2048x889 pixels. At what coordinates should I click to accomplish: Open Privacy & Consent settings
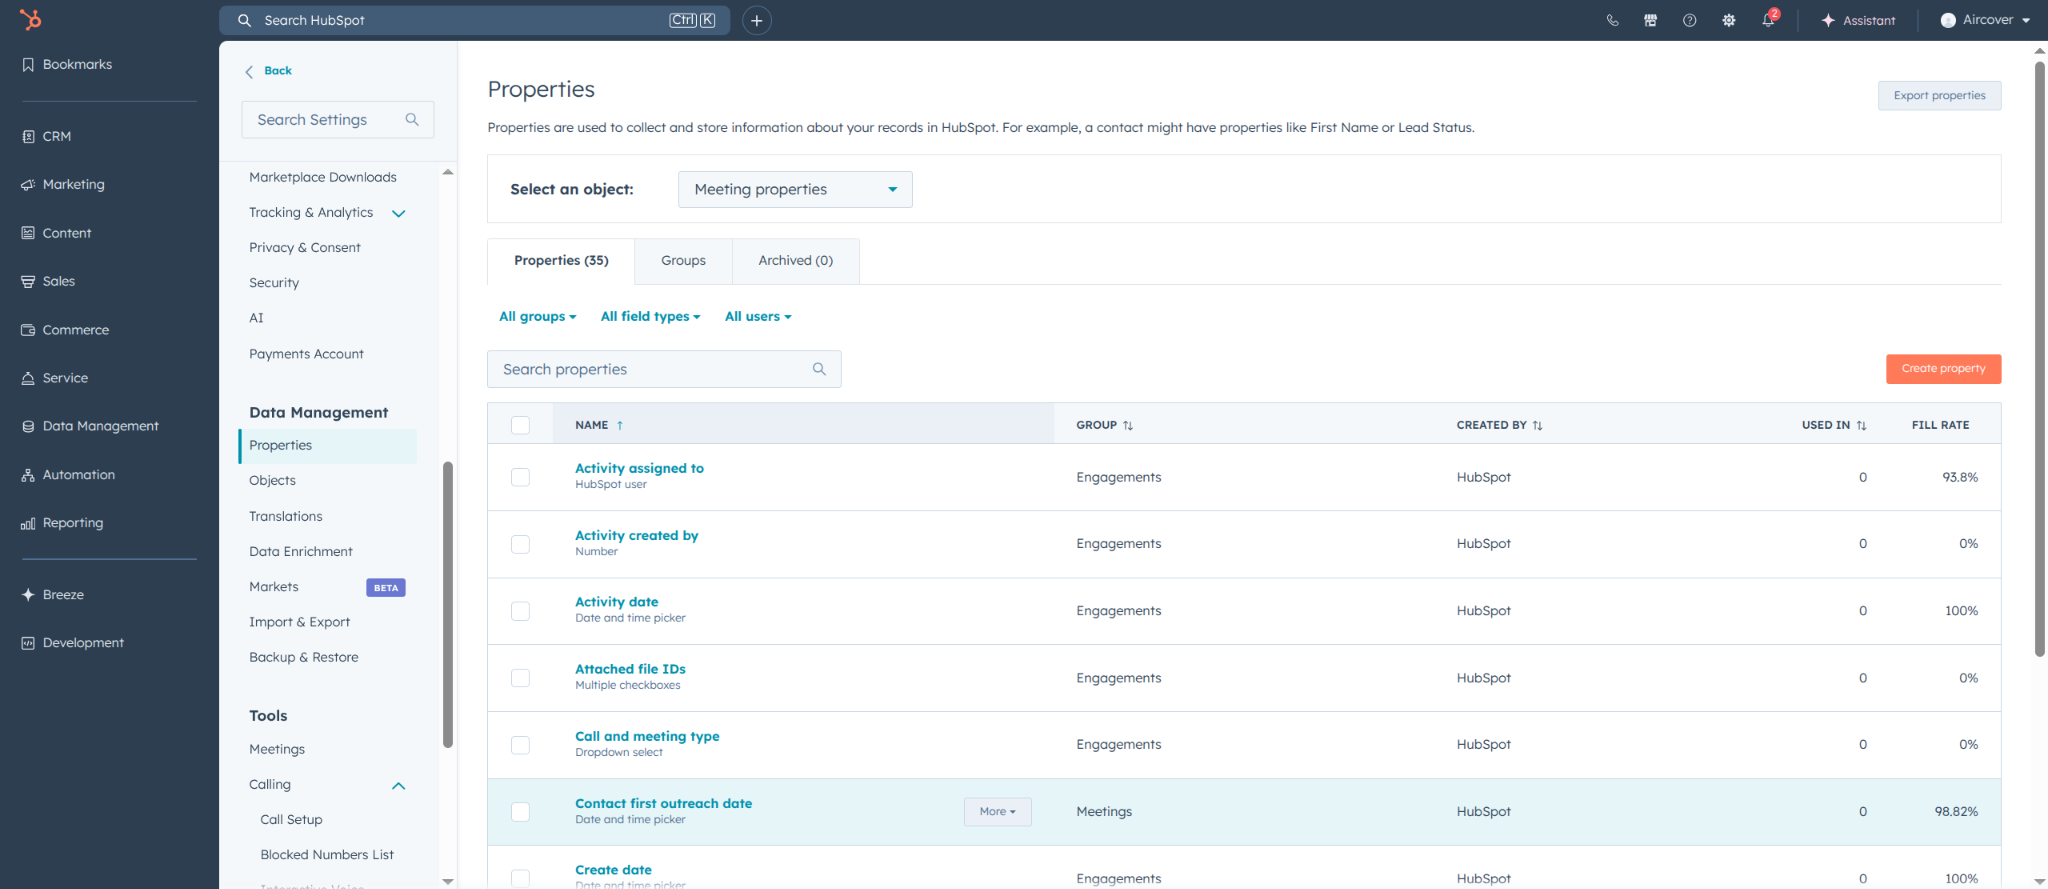pyautogui.click(x=305, y=247)
